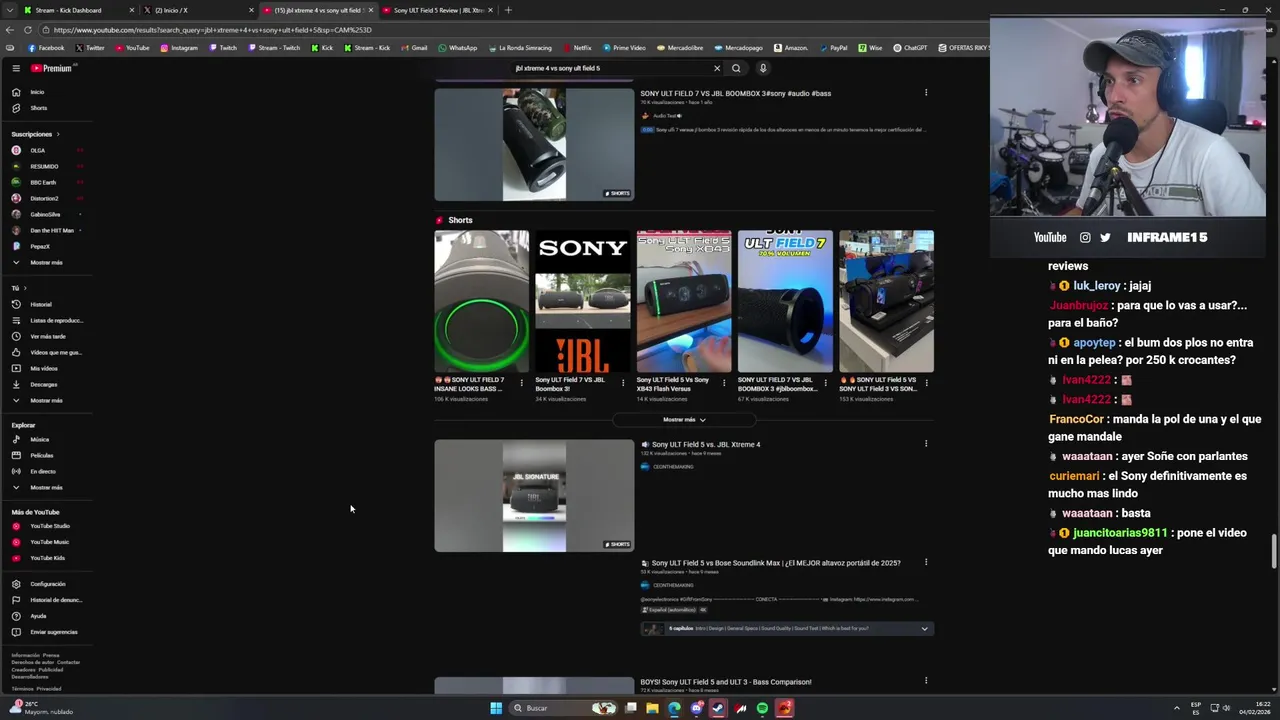Open YouTube Kids link

(x=46, y=558)
